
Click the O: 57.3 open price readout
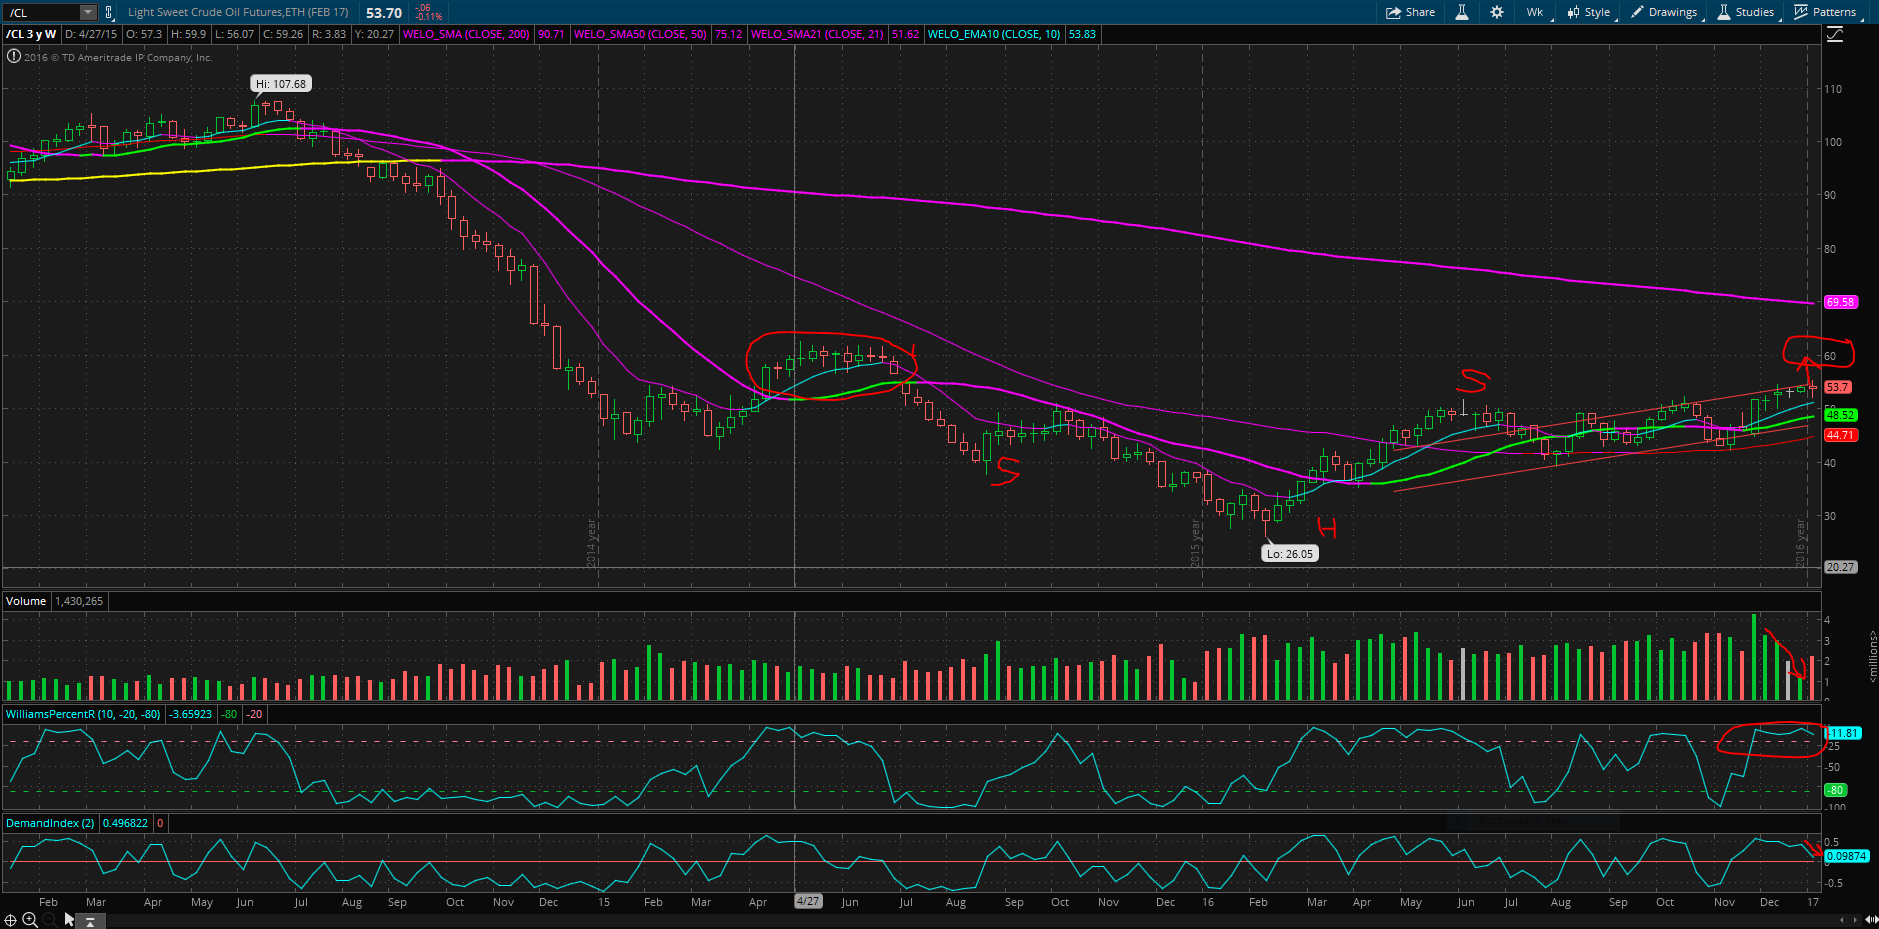[x=144, y=34]
